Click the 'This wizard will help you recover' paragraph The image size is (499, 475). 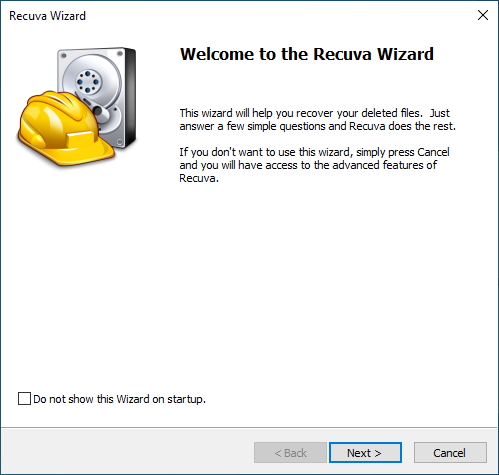pos(317,120)
